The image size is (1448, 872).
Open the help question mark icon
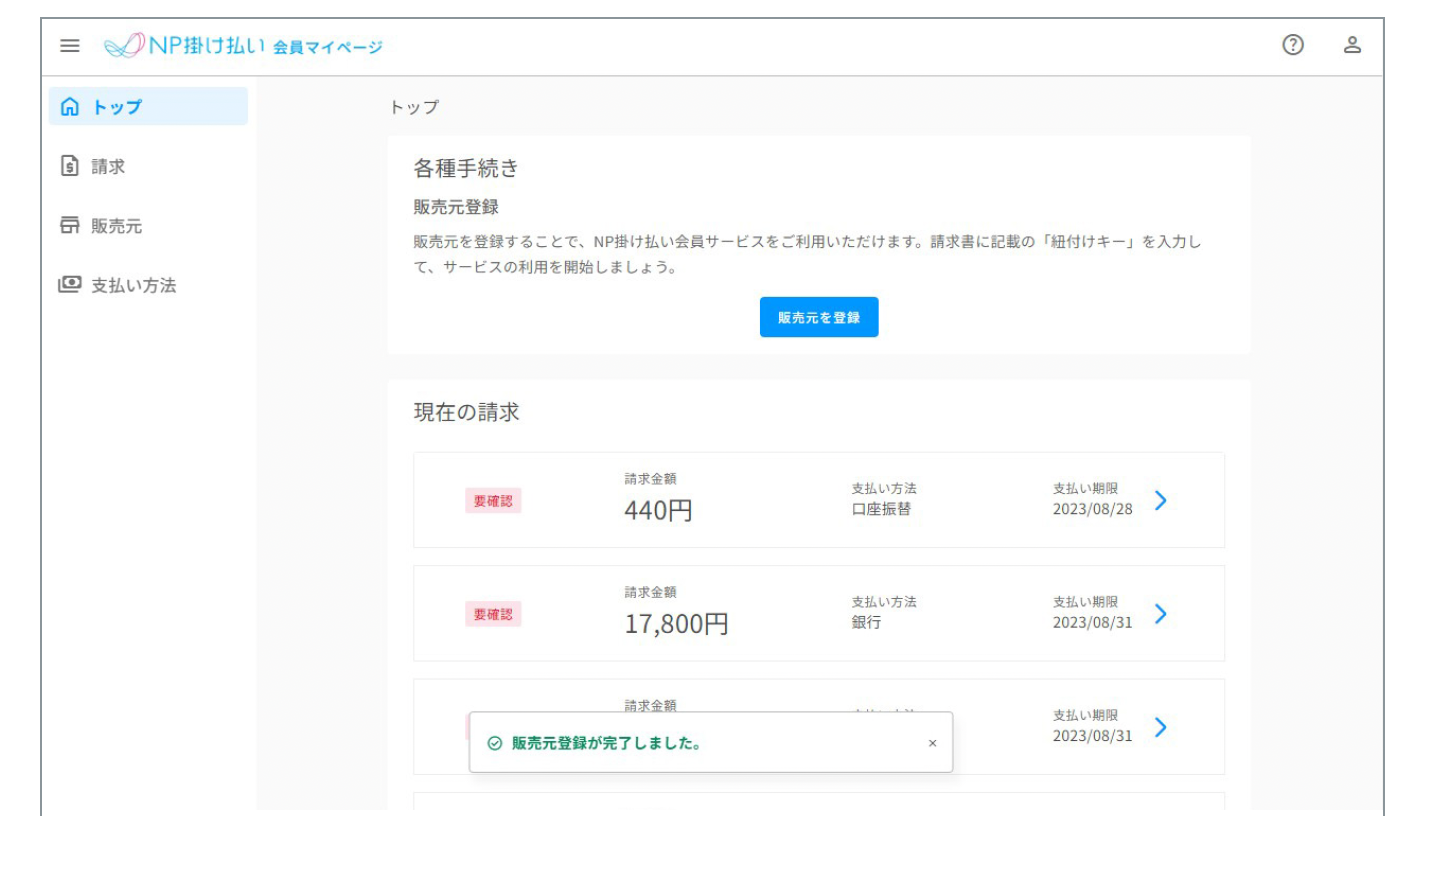(1292, 45)
